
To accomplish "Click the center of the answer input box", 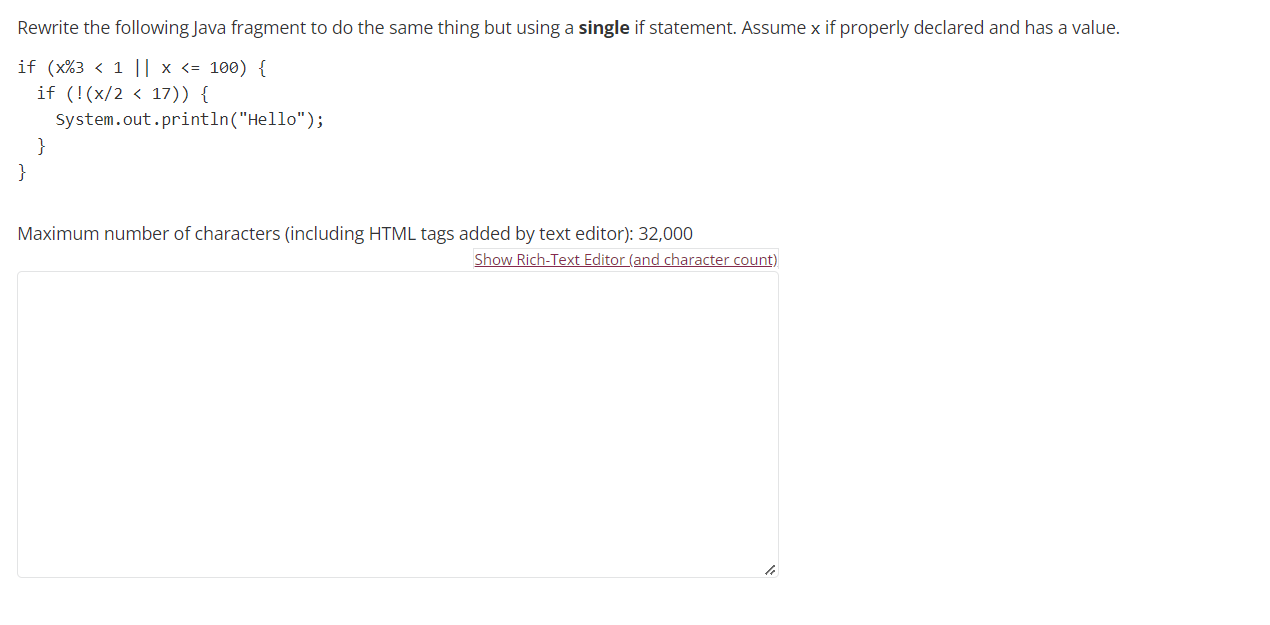I will (x=398, y=425).
